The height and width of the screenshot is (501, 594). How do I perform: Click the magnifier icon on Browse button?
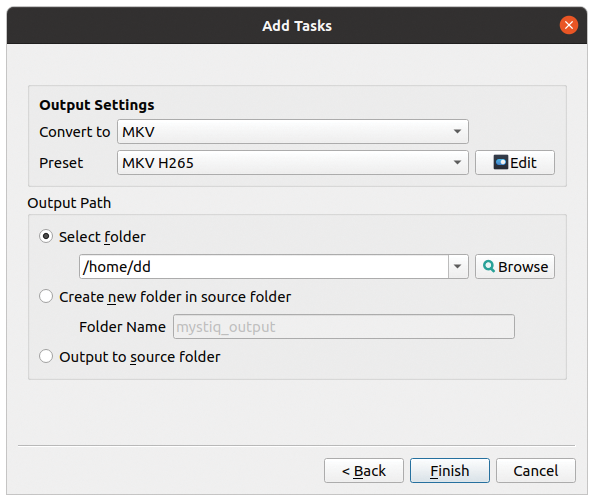tap(489, 267)
